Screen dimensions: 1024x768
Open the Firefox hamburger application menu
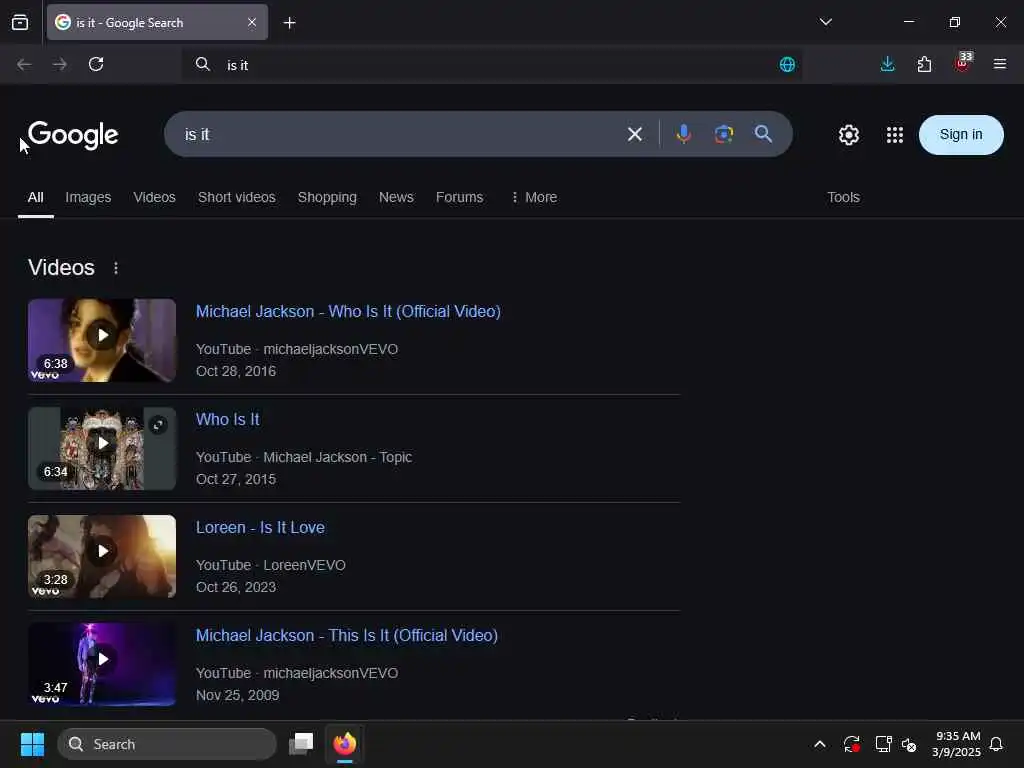click(x=999, y=64)
